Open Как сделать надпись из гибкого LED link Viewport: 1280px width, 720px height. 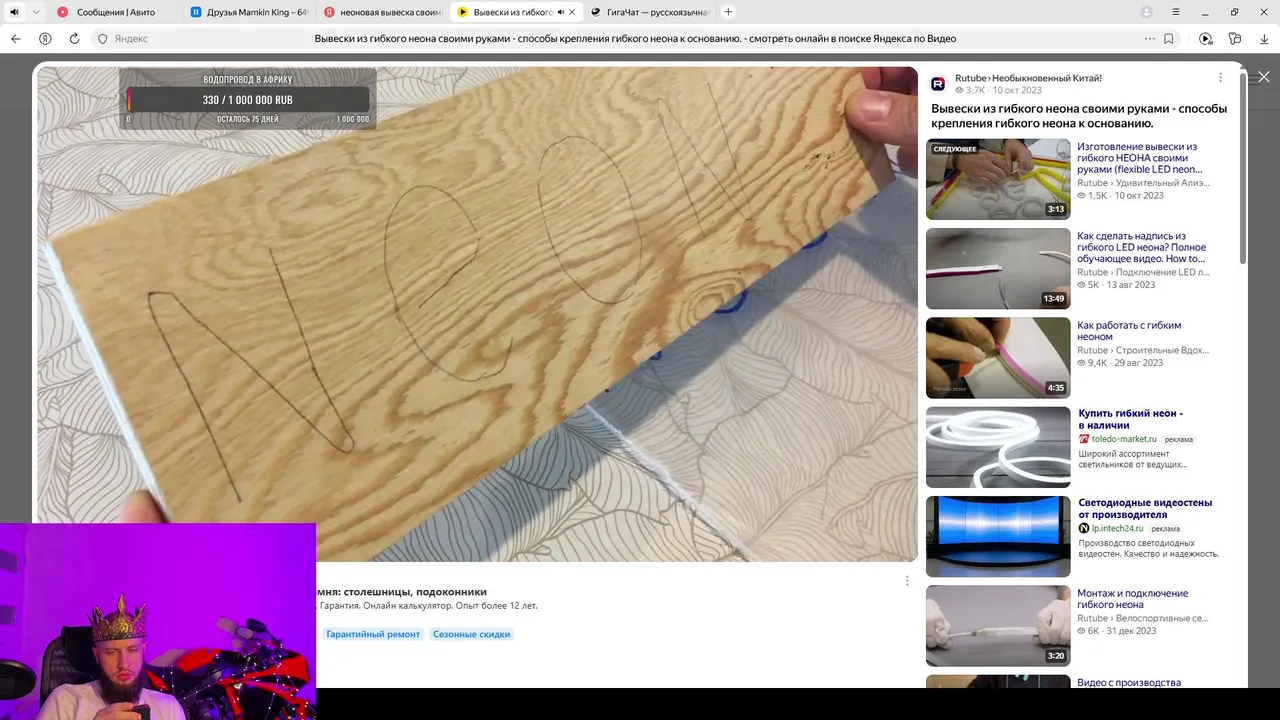pyautogui.click(x=1141, y=247)
